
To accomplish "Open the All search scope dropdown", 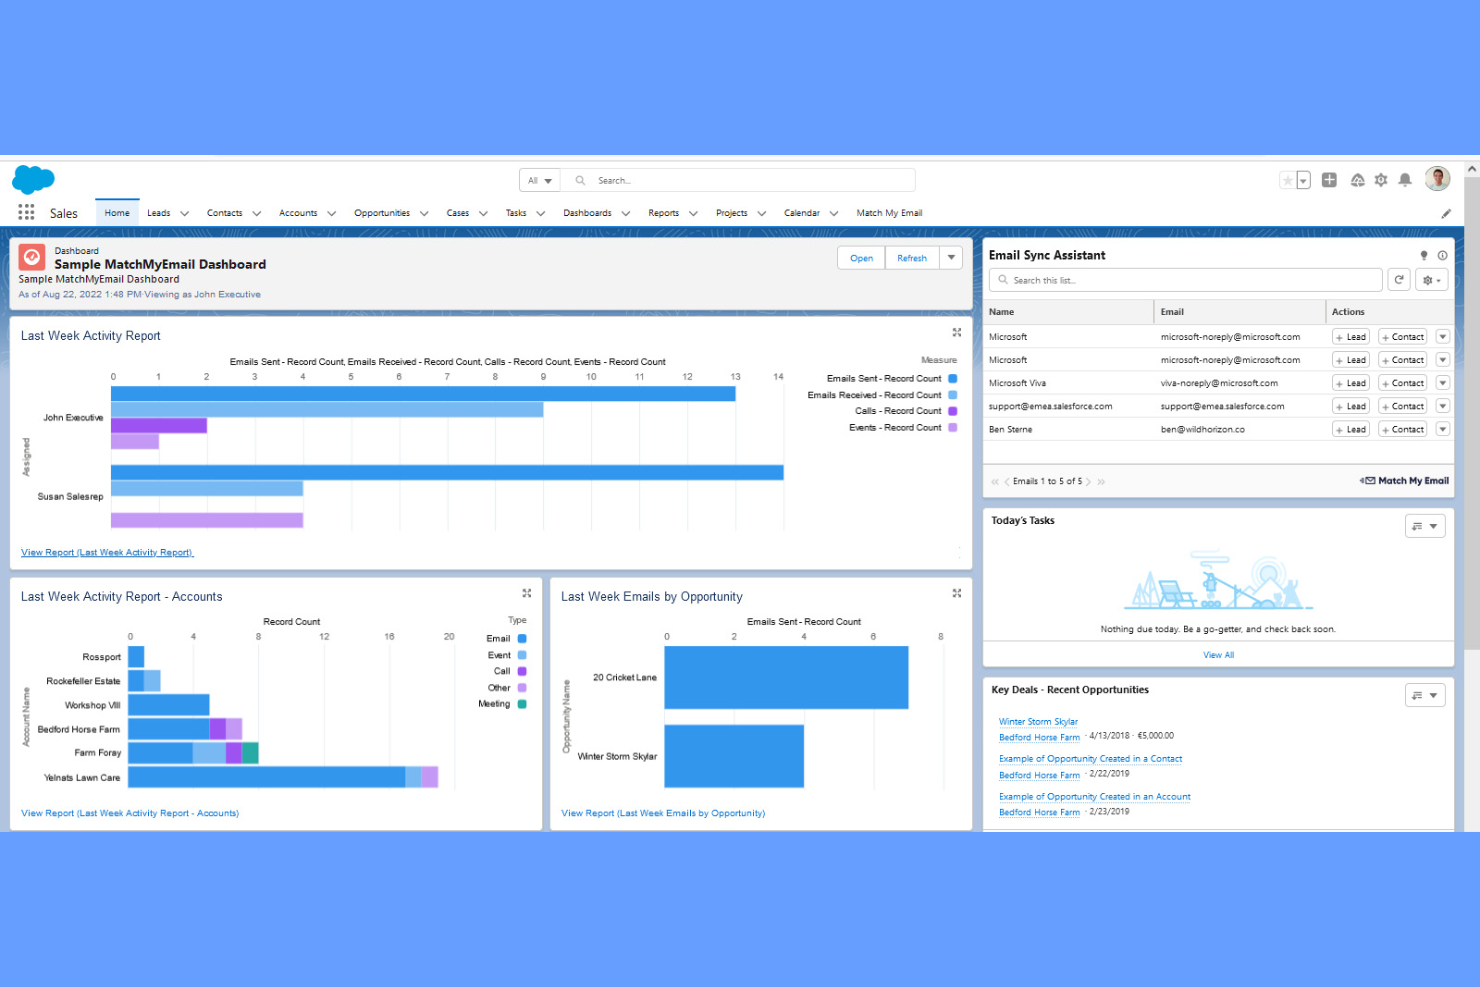I will coord(540,181).
